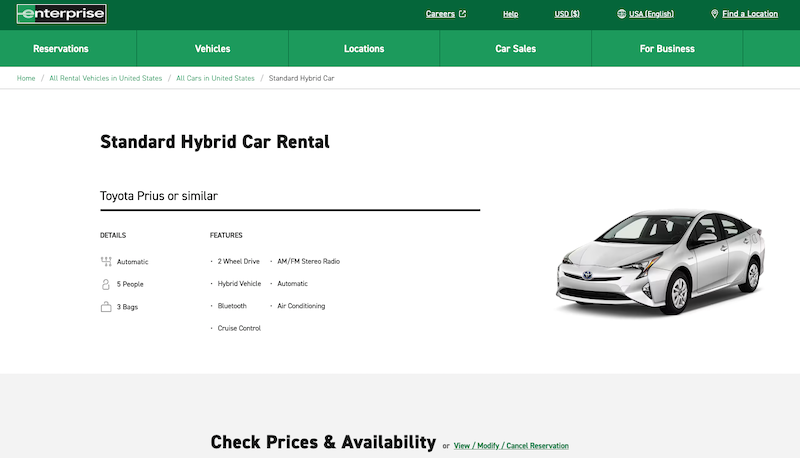Click the DETAILS section label

click(113, 235)
